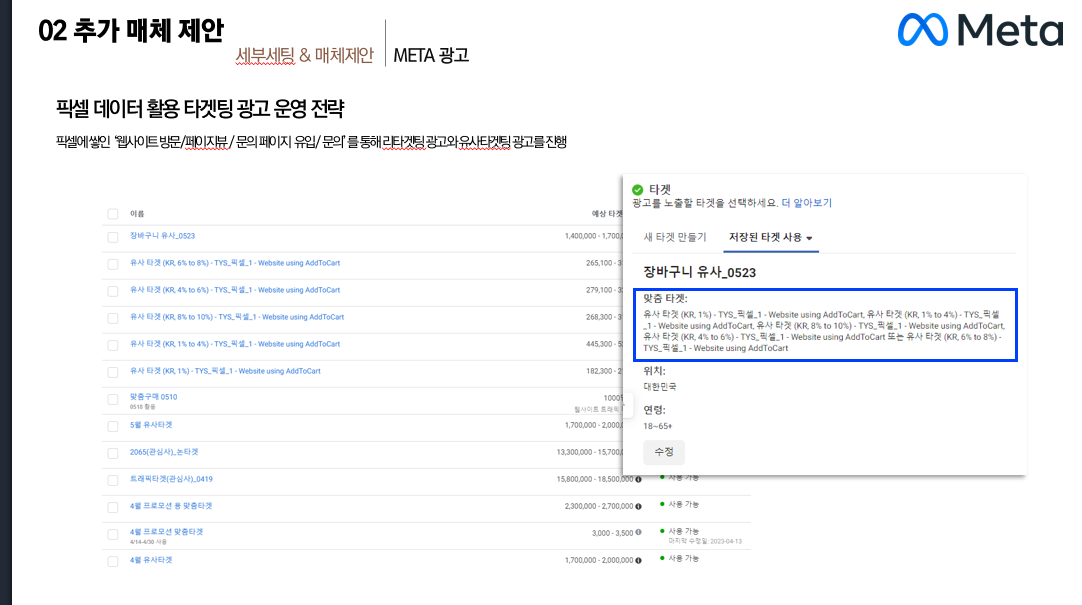Click the size value 3,000 - 3,500
This screenshot has height=605, width=1082.
tap(613, 533)
